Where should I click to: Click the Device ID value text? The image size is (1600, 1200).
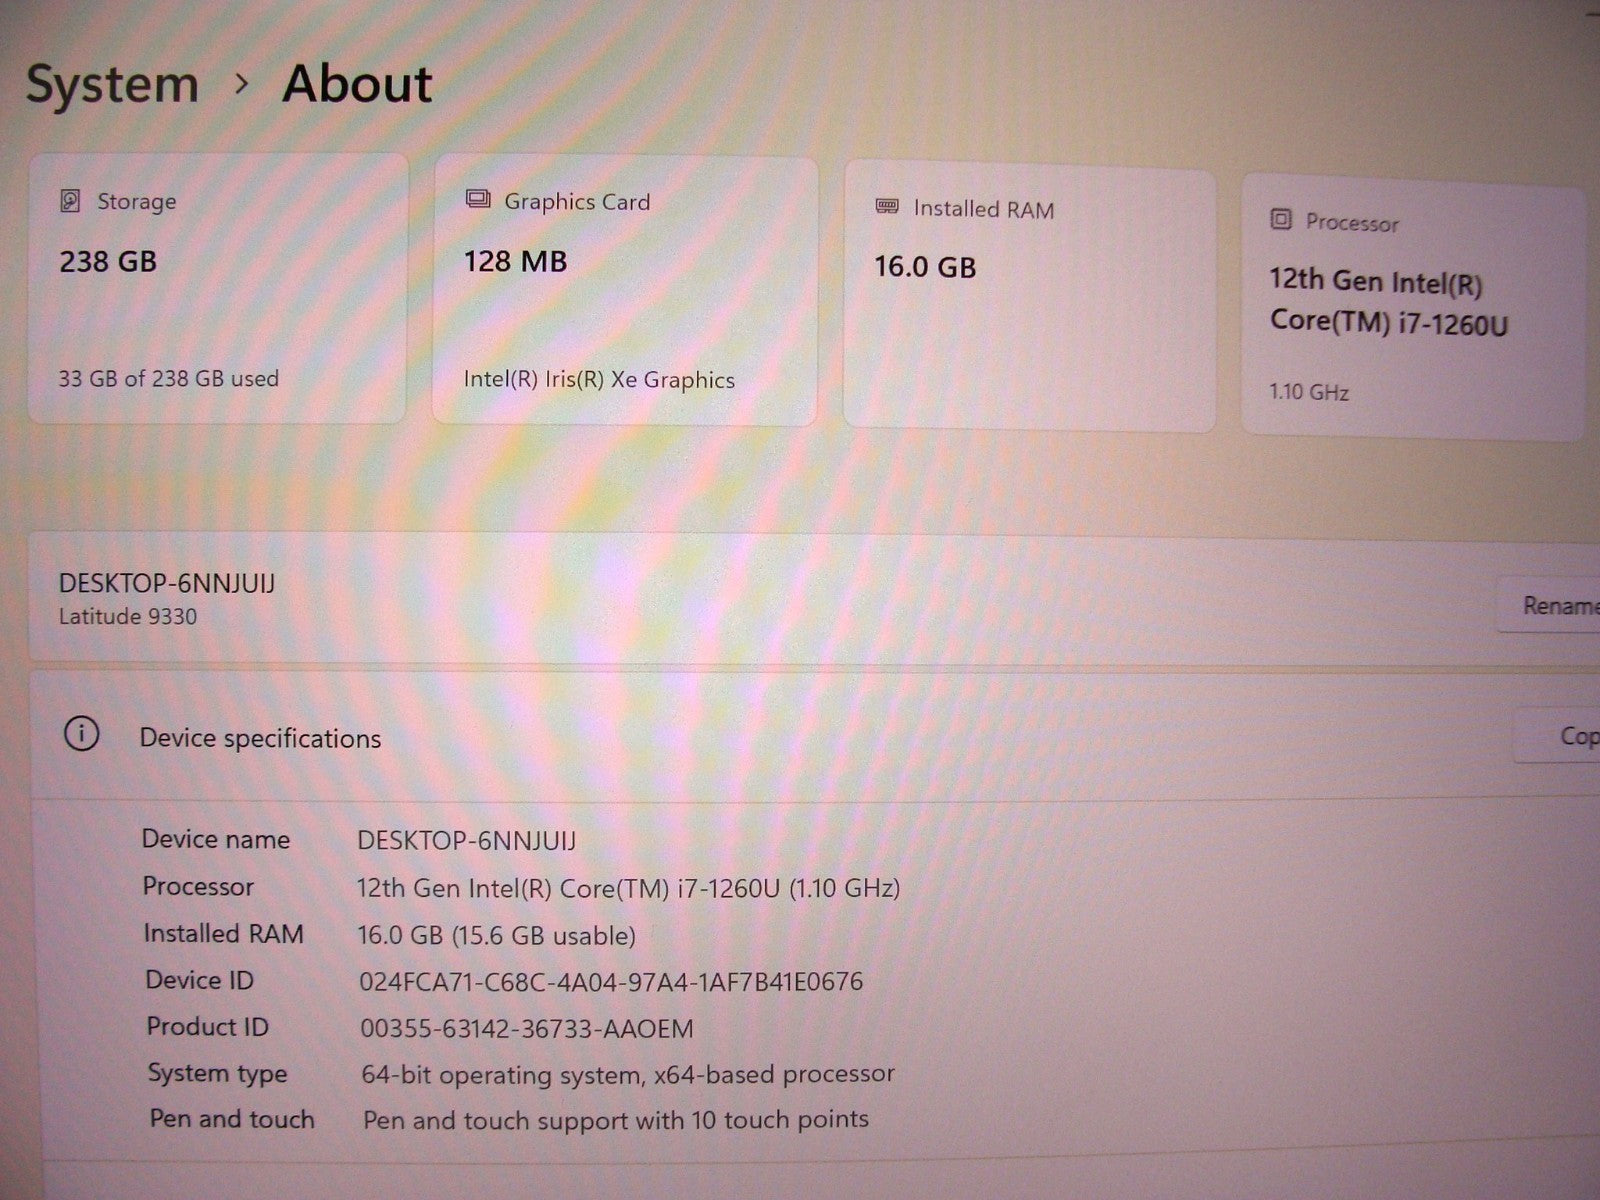[x=610, y=982]
